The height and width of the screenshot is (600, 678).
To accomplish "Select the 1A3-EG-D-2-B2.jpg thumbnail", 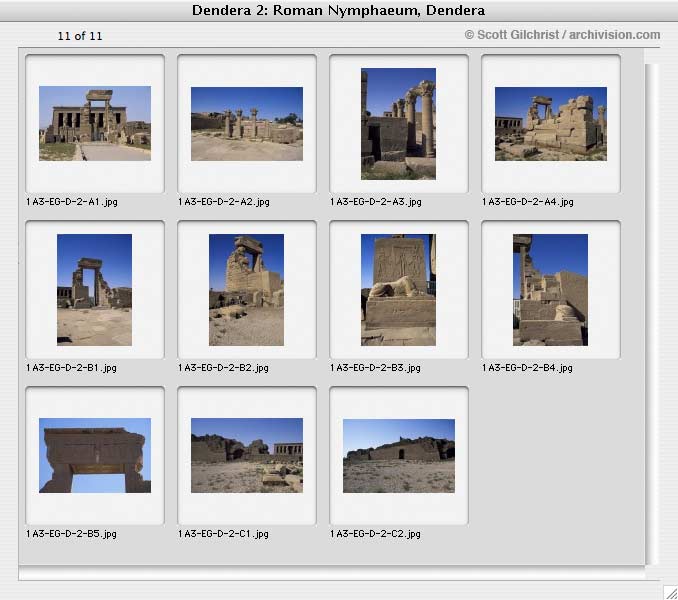I will tap(246, 290).
